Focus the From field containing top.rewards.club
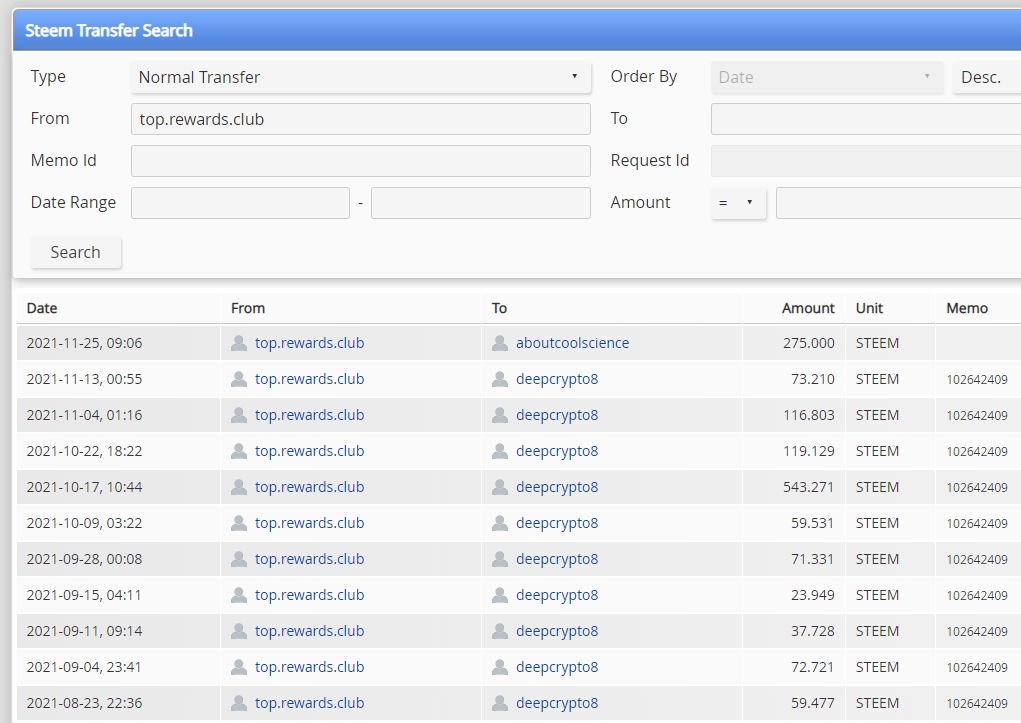The width and height of the screenshot is (1021, 723). click(x=360, y=119)
